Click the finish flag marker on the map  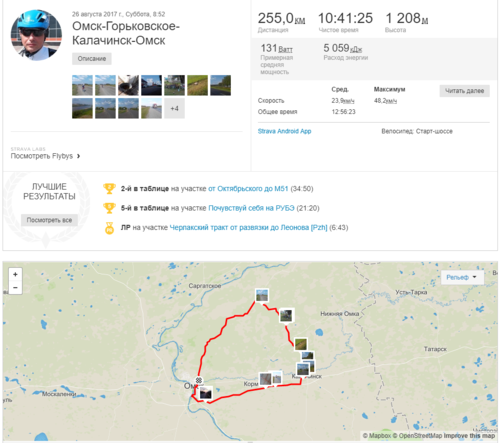199,380
